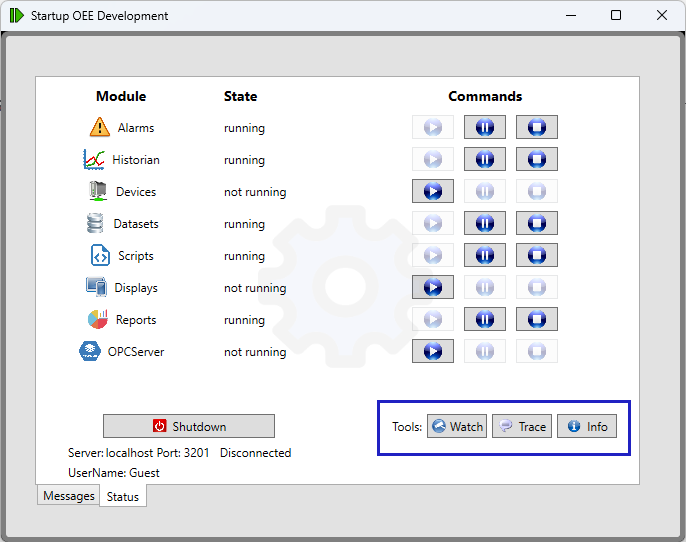The height and width of the screenshot is (542, 686).
Task: Pause the Scripts module
Action: pyautogui.click(x=484, y=255)
